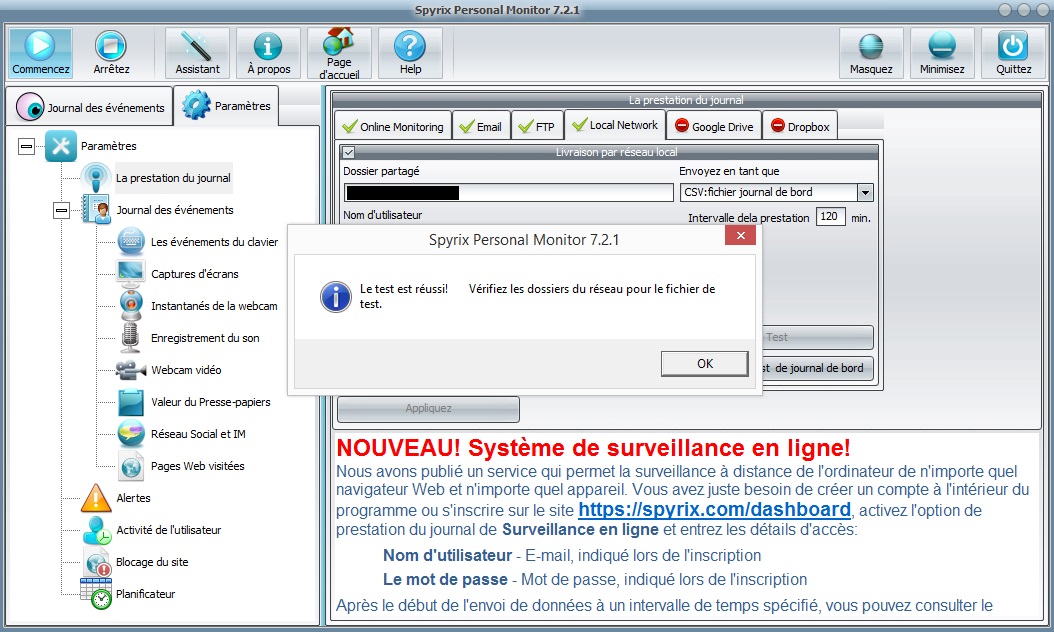Click the 'NOUVEAU! Système de surveillance' heading
Screen dimensions: 1054x632
pyautogui.click(x=594, y=448)
